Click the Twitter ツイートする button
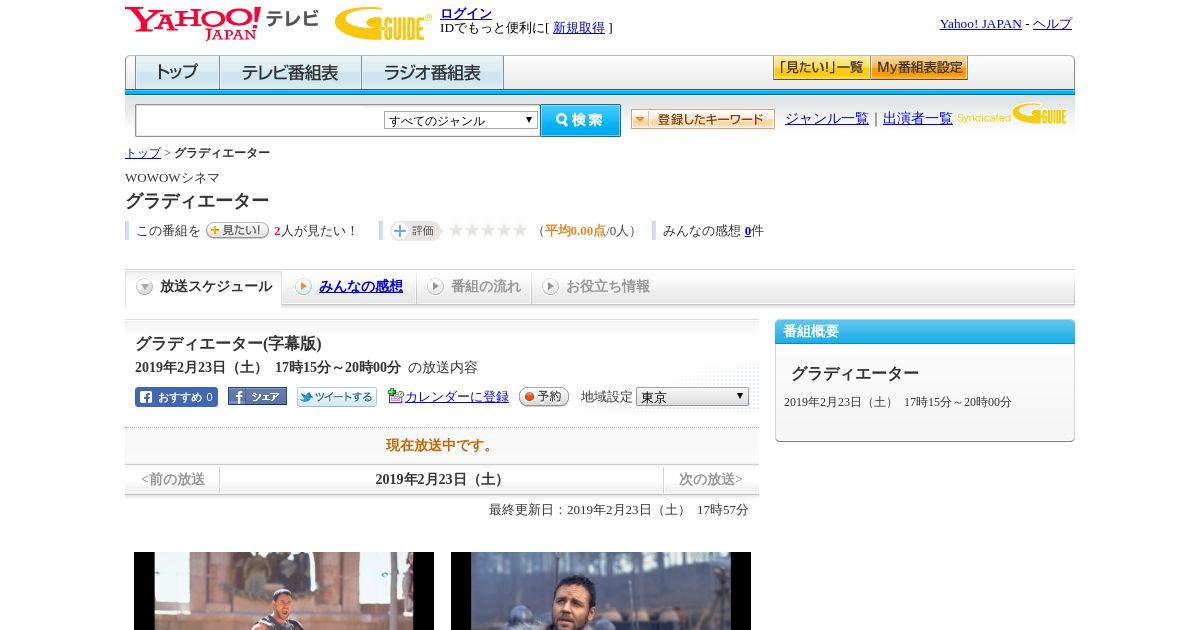This screenshot has width=1200, height=630. [337, 397]
